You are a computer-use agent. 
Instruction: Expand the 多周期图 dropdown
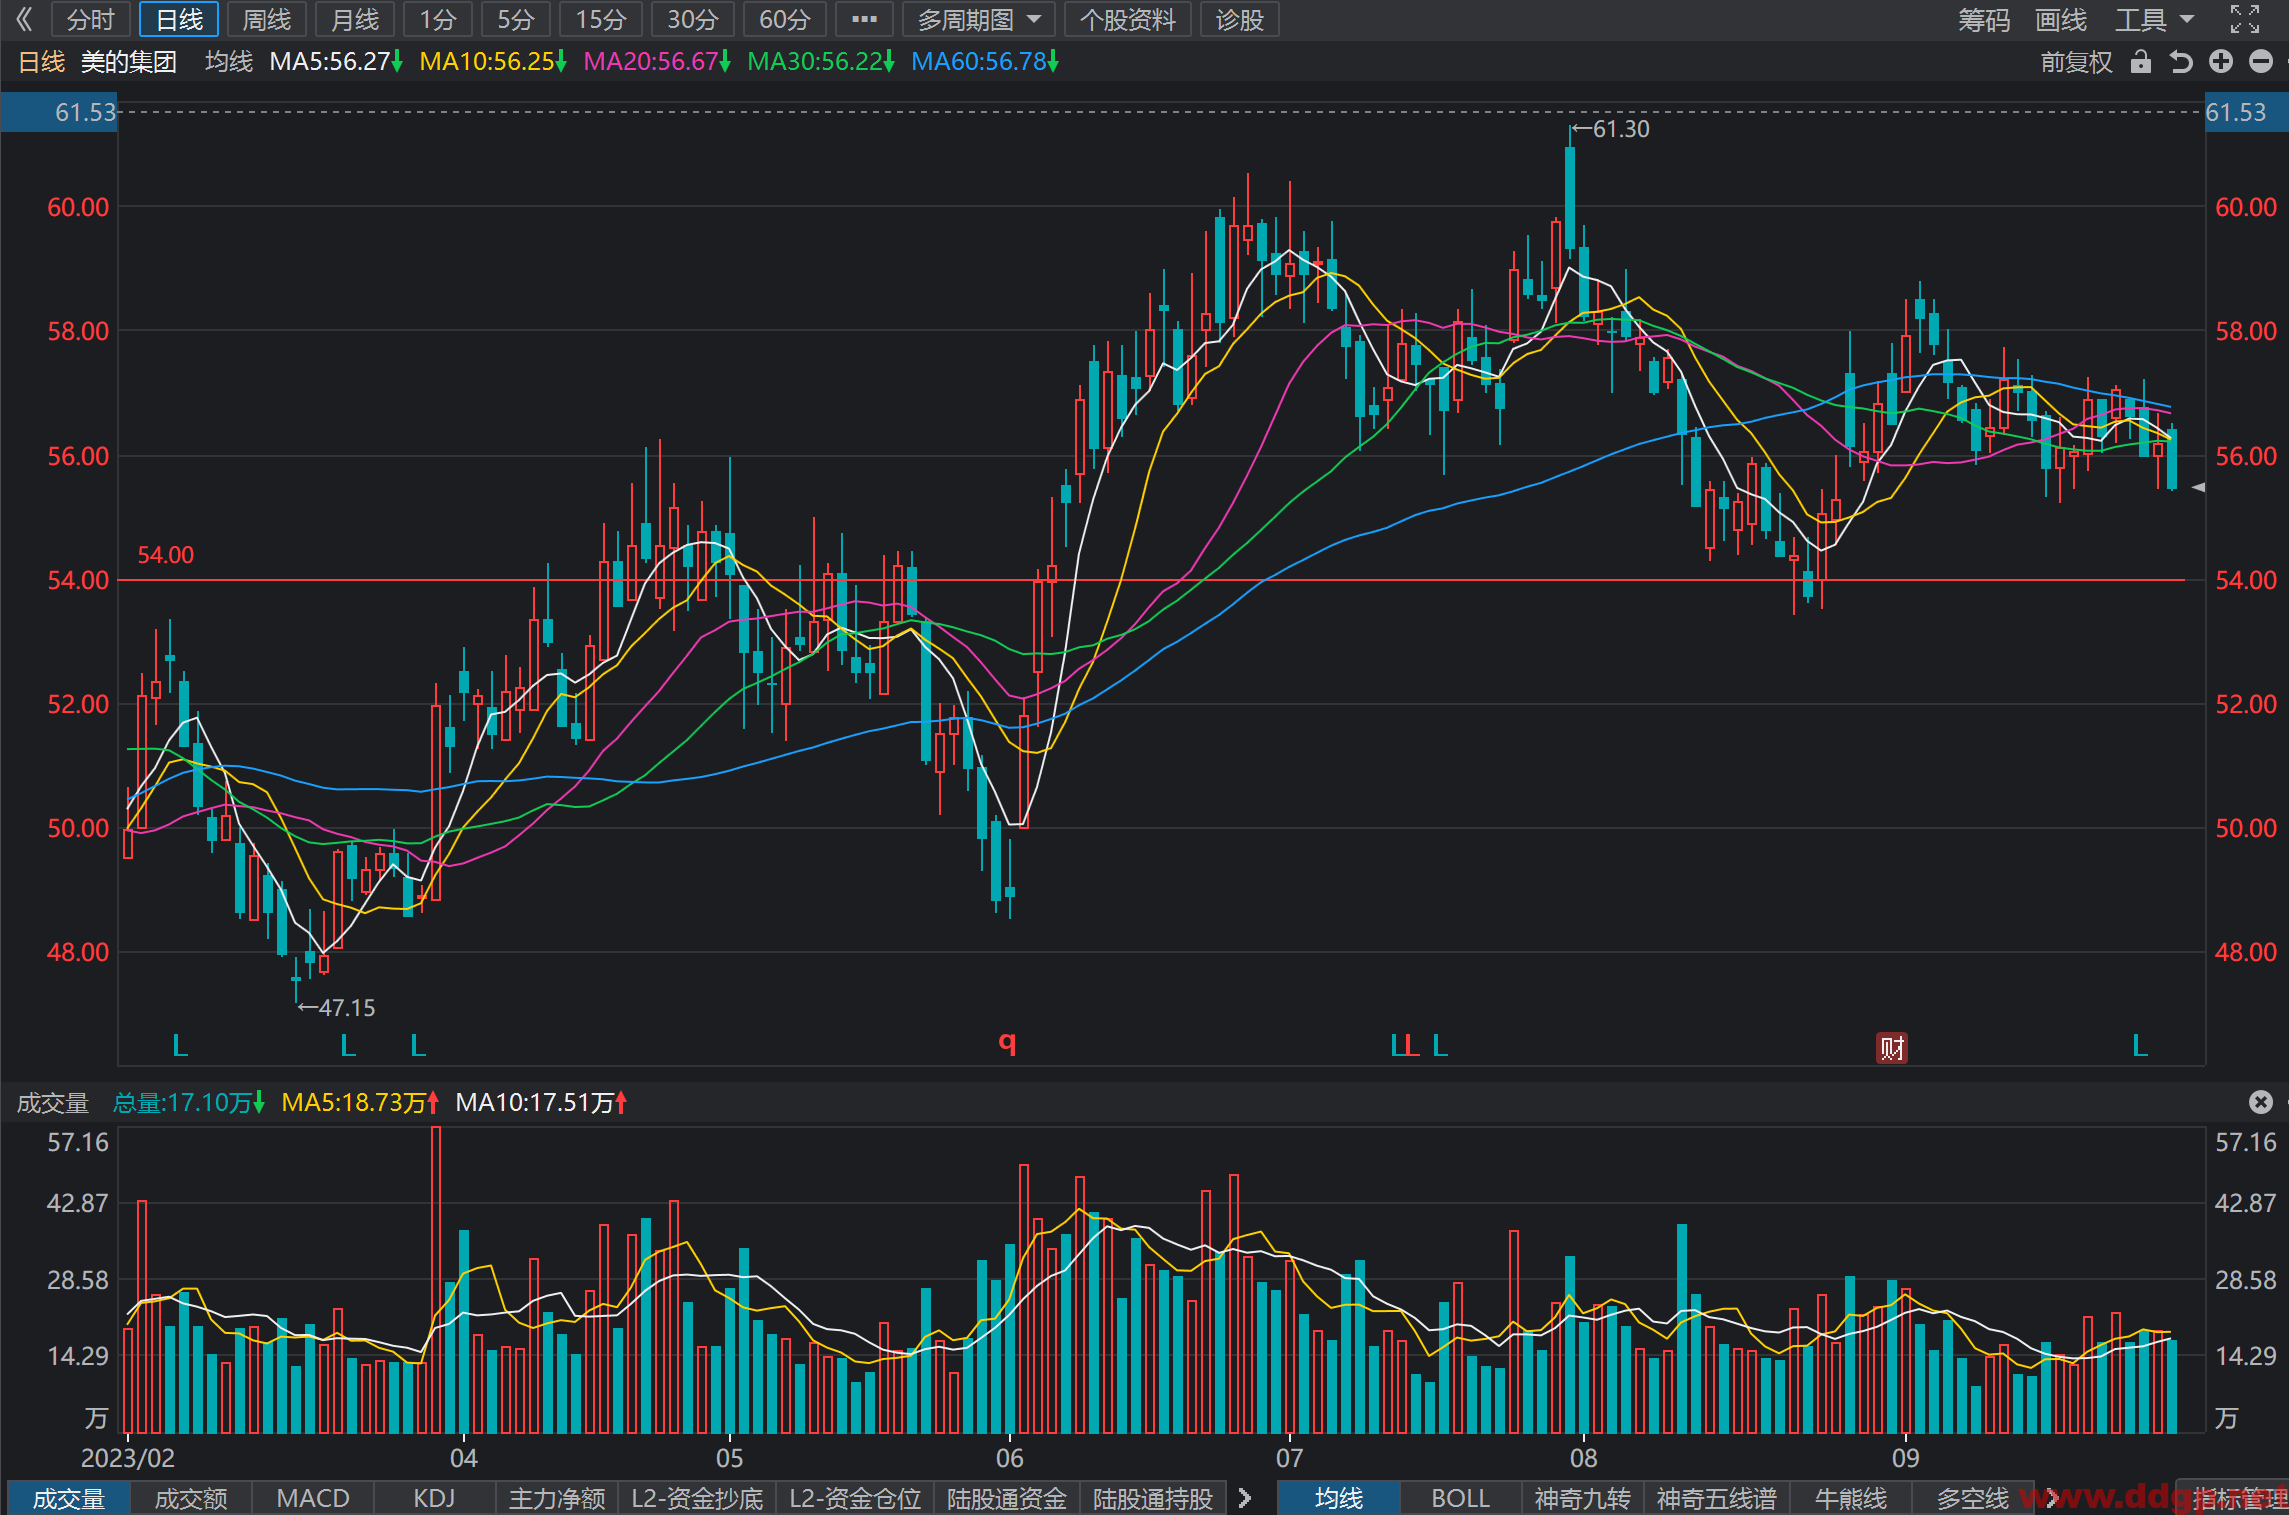(979, 19)
